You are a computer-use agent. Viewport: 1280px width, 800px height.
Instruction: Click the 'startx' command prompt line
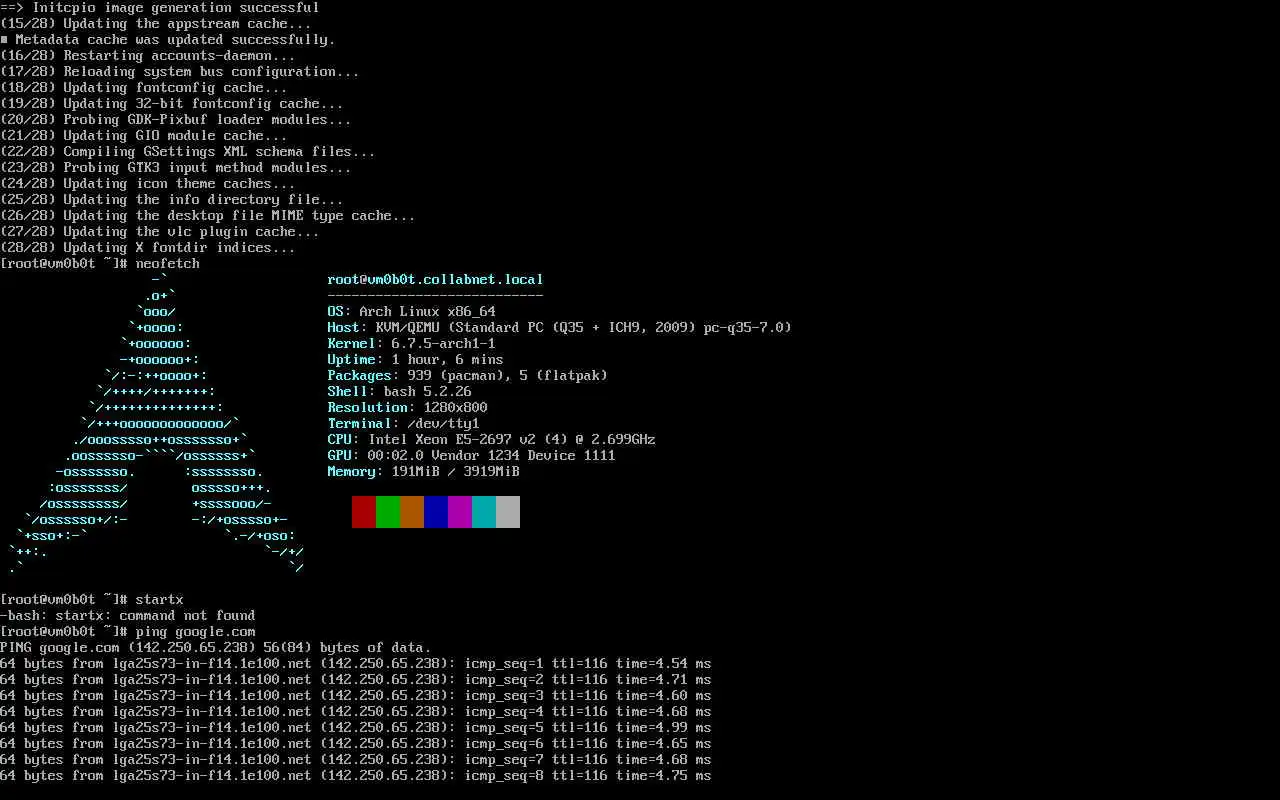click(92, 600)
